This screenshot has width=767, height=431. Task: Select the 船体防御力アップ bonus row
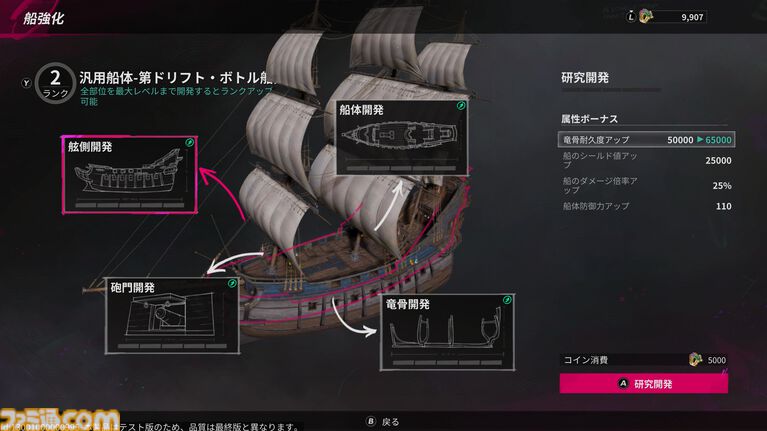click(646, 206)
